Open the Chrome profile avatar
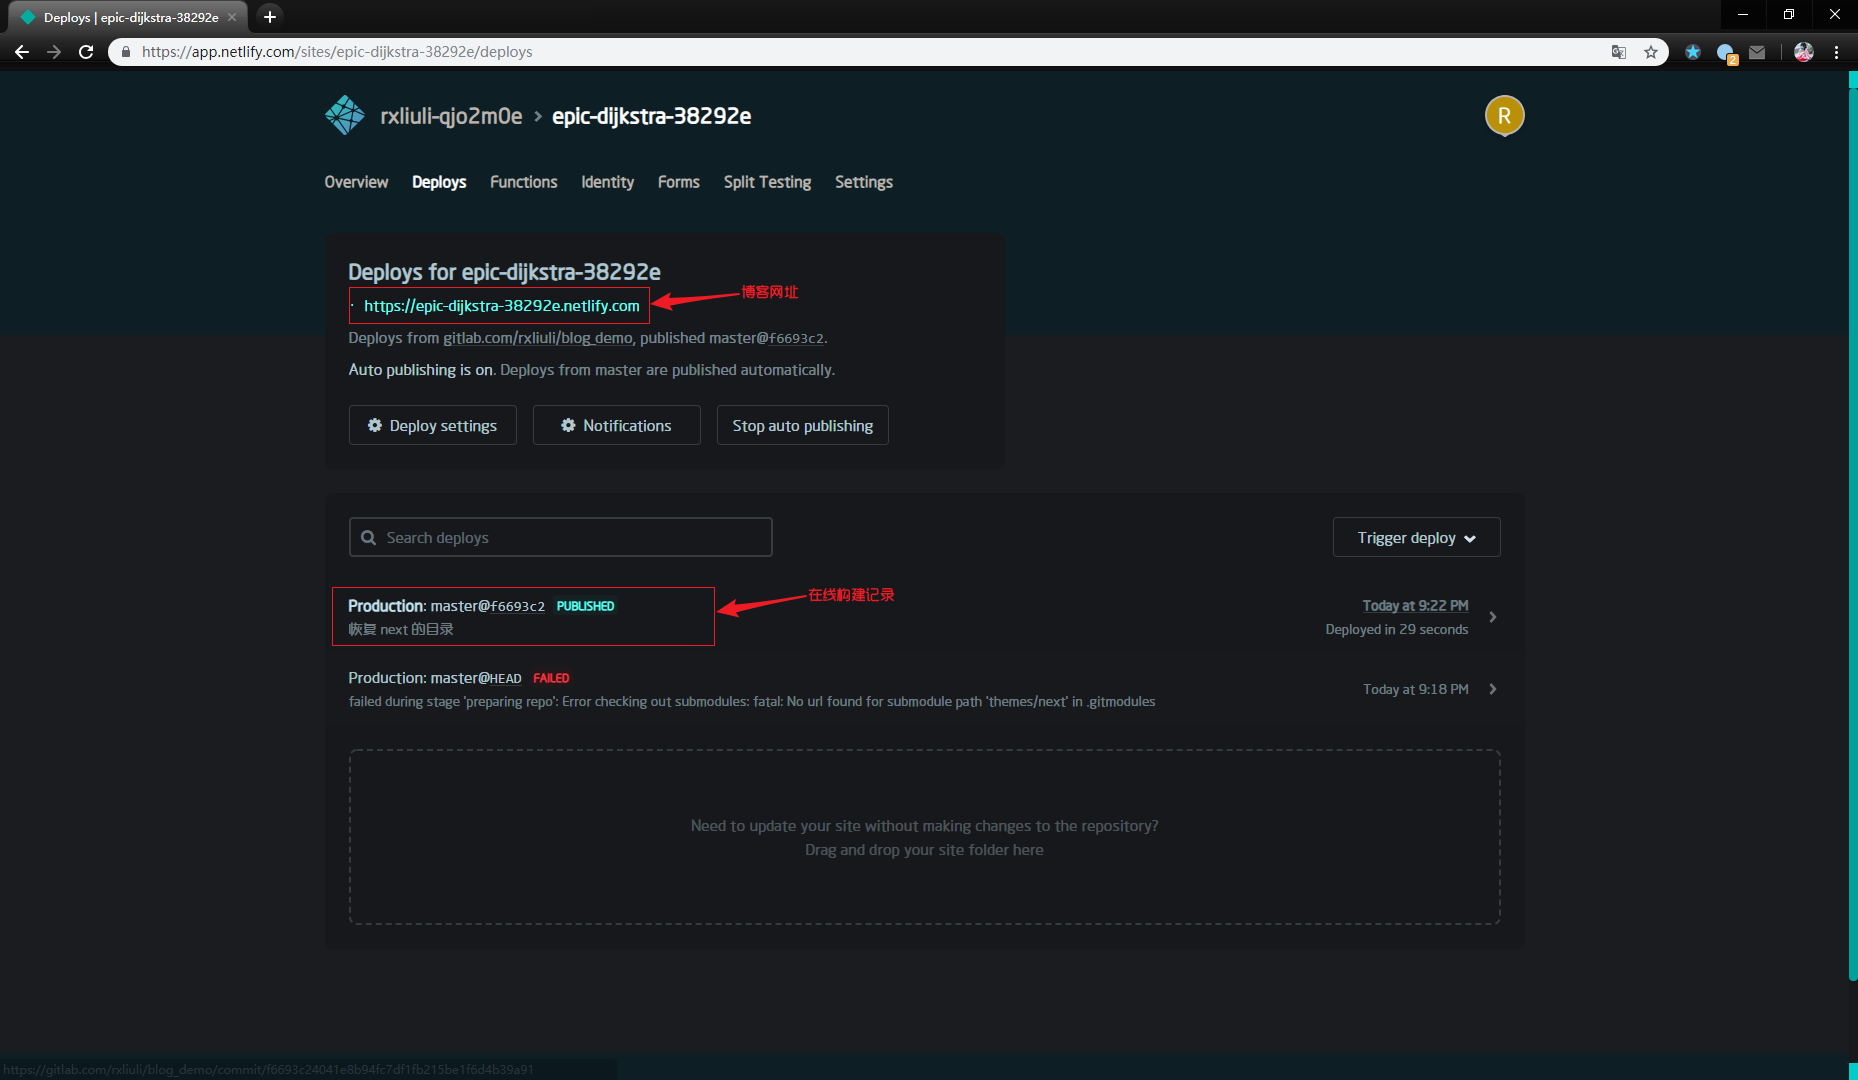1858x1080 pixels. tap(1804, 52)
